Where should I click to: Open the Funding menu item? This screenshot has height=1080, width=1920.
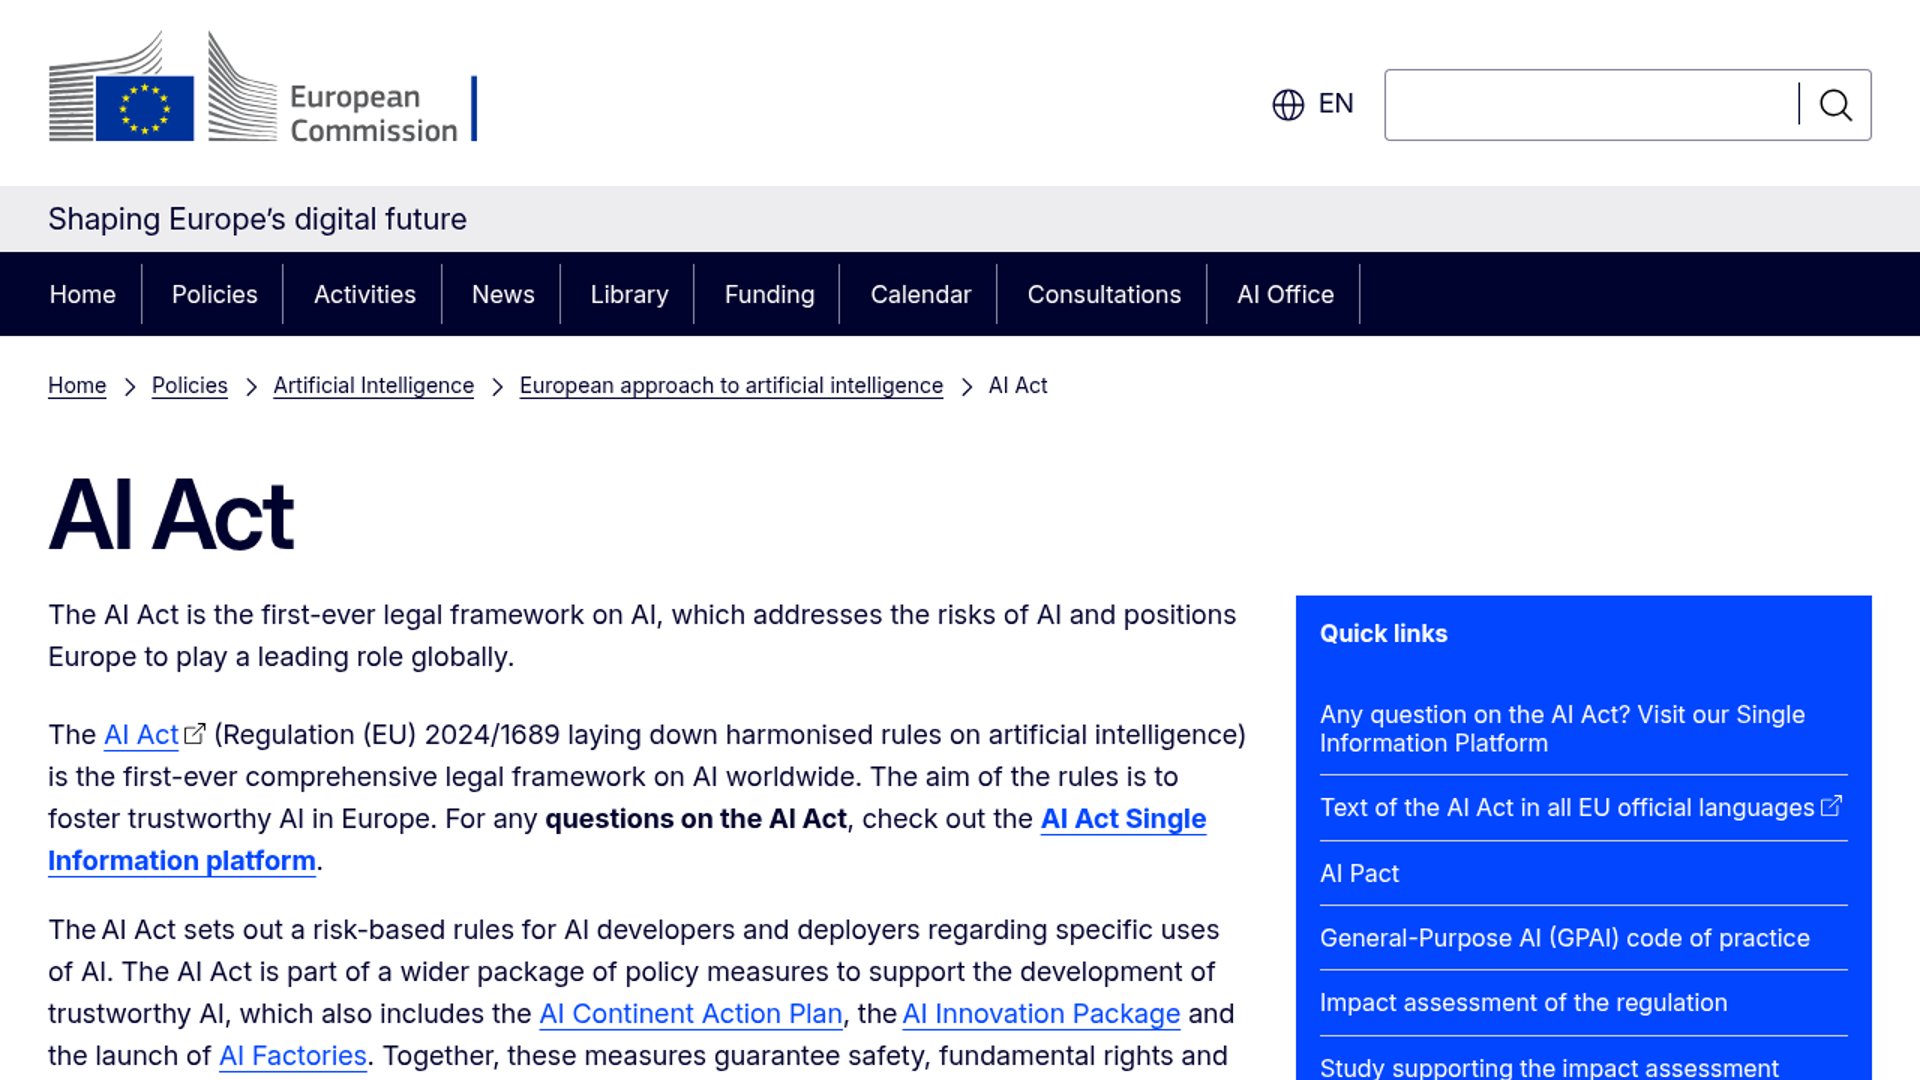(x=769, y=294)
